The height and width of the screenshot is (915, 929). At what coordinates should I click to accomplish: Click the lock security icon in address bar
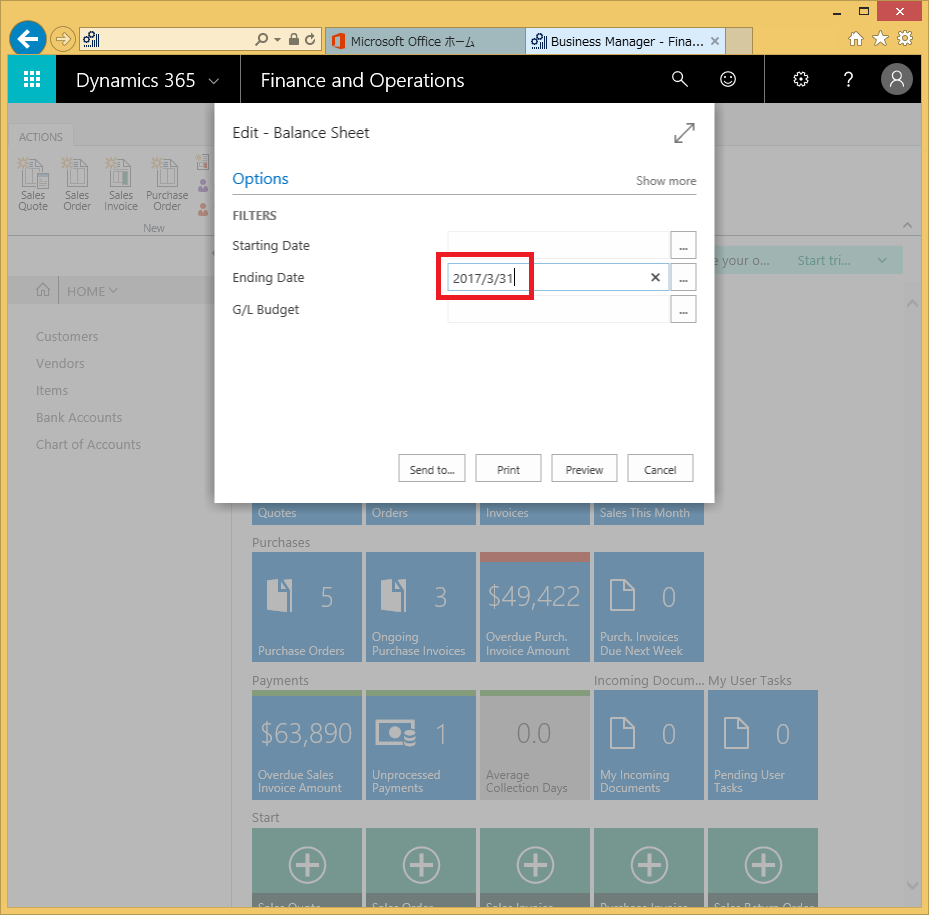pyautogui.click(x=293, y=40)
